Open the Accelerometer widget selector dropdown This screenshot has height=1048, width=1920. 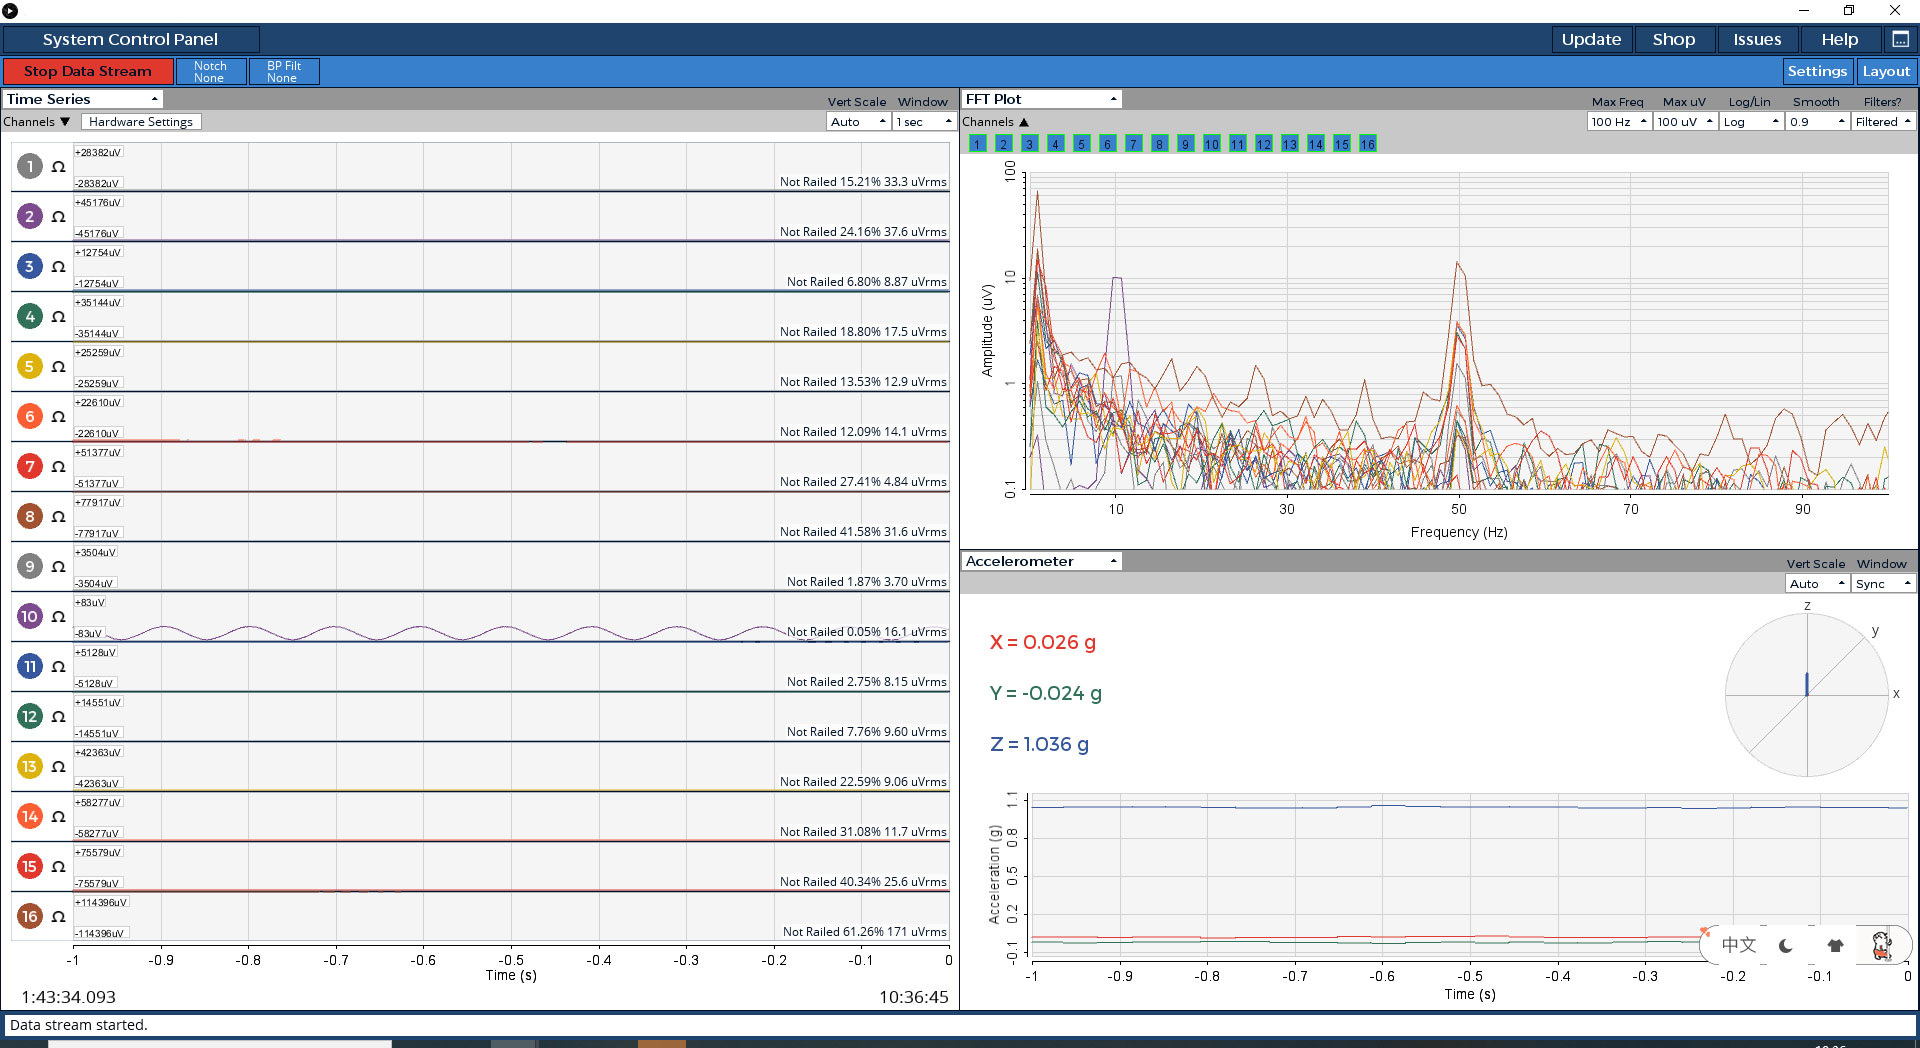pyautogui.click(x=1040, y=561)
